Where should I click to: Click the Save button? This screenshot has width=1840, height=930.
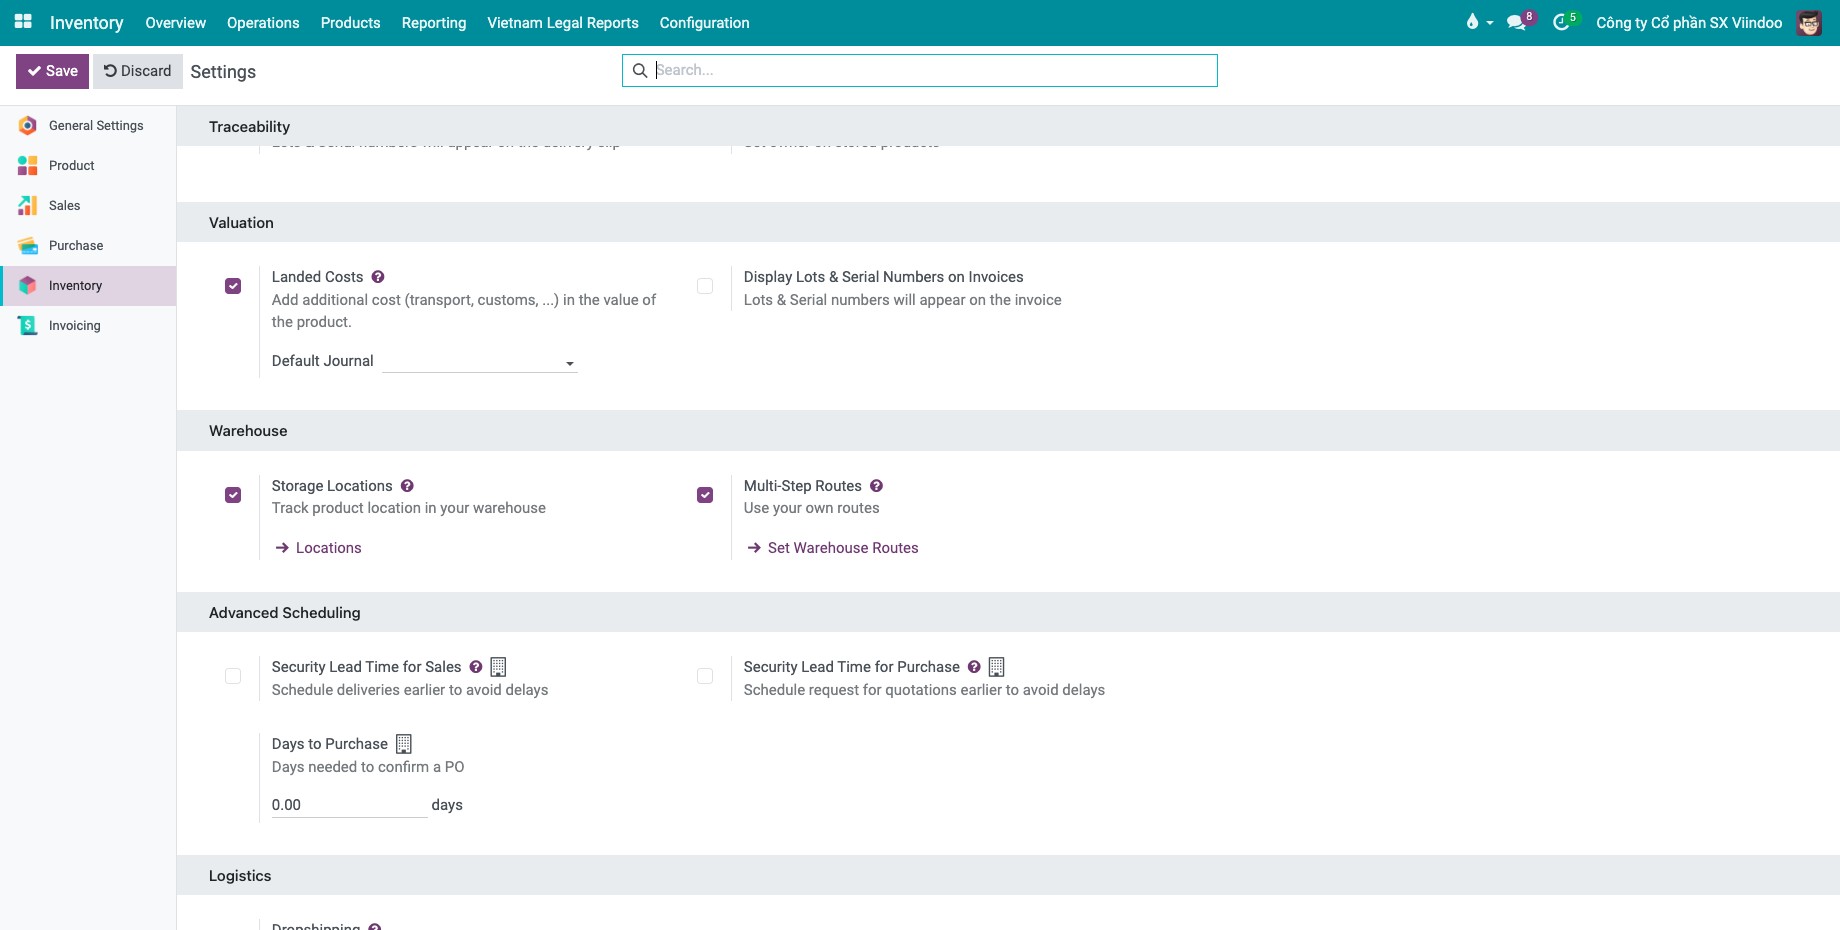(x=52, y=71)
